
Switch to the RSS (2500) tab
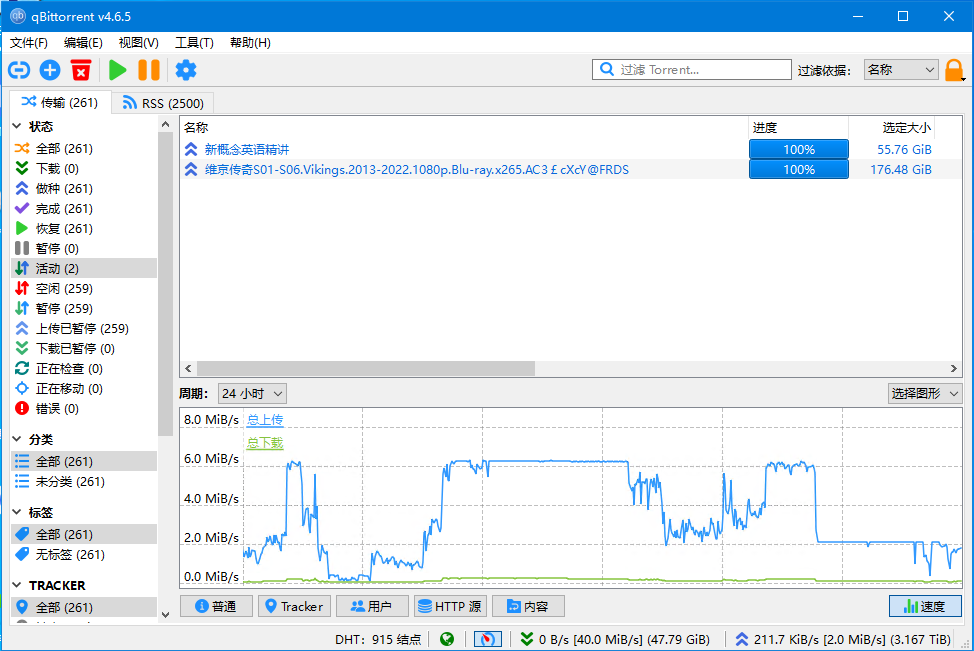click(x=163, y=103)
